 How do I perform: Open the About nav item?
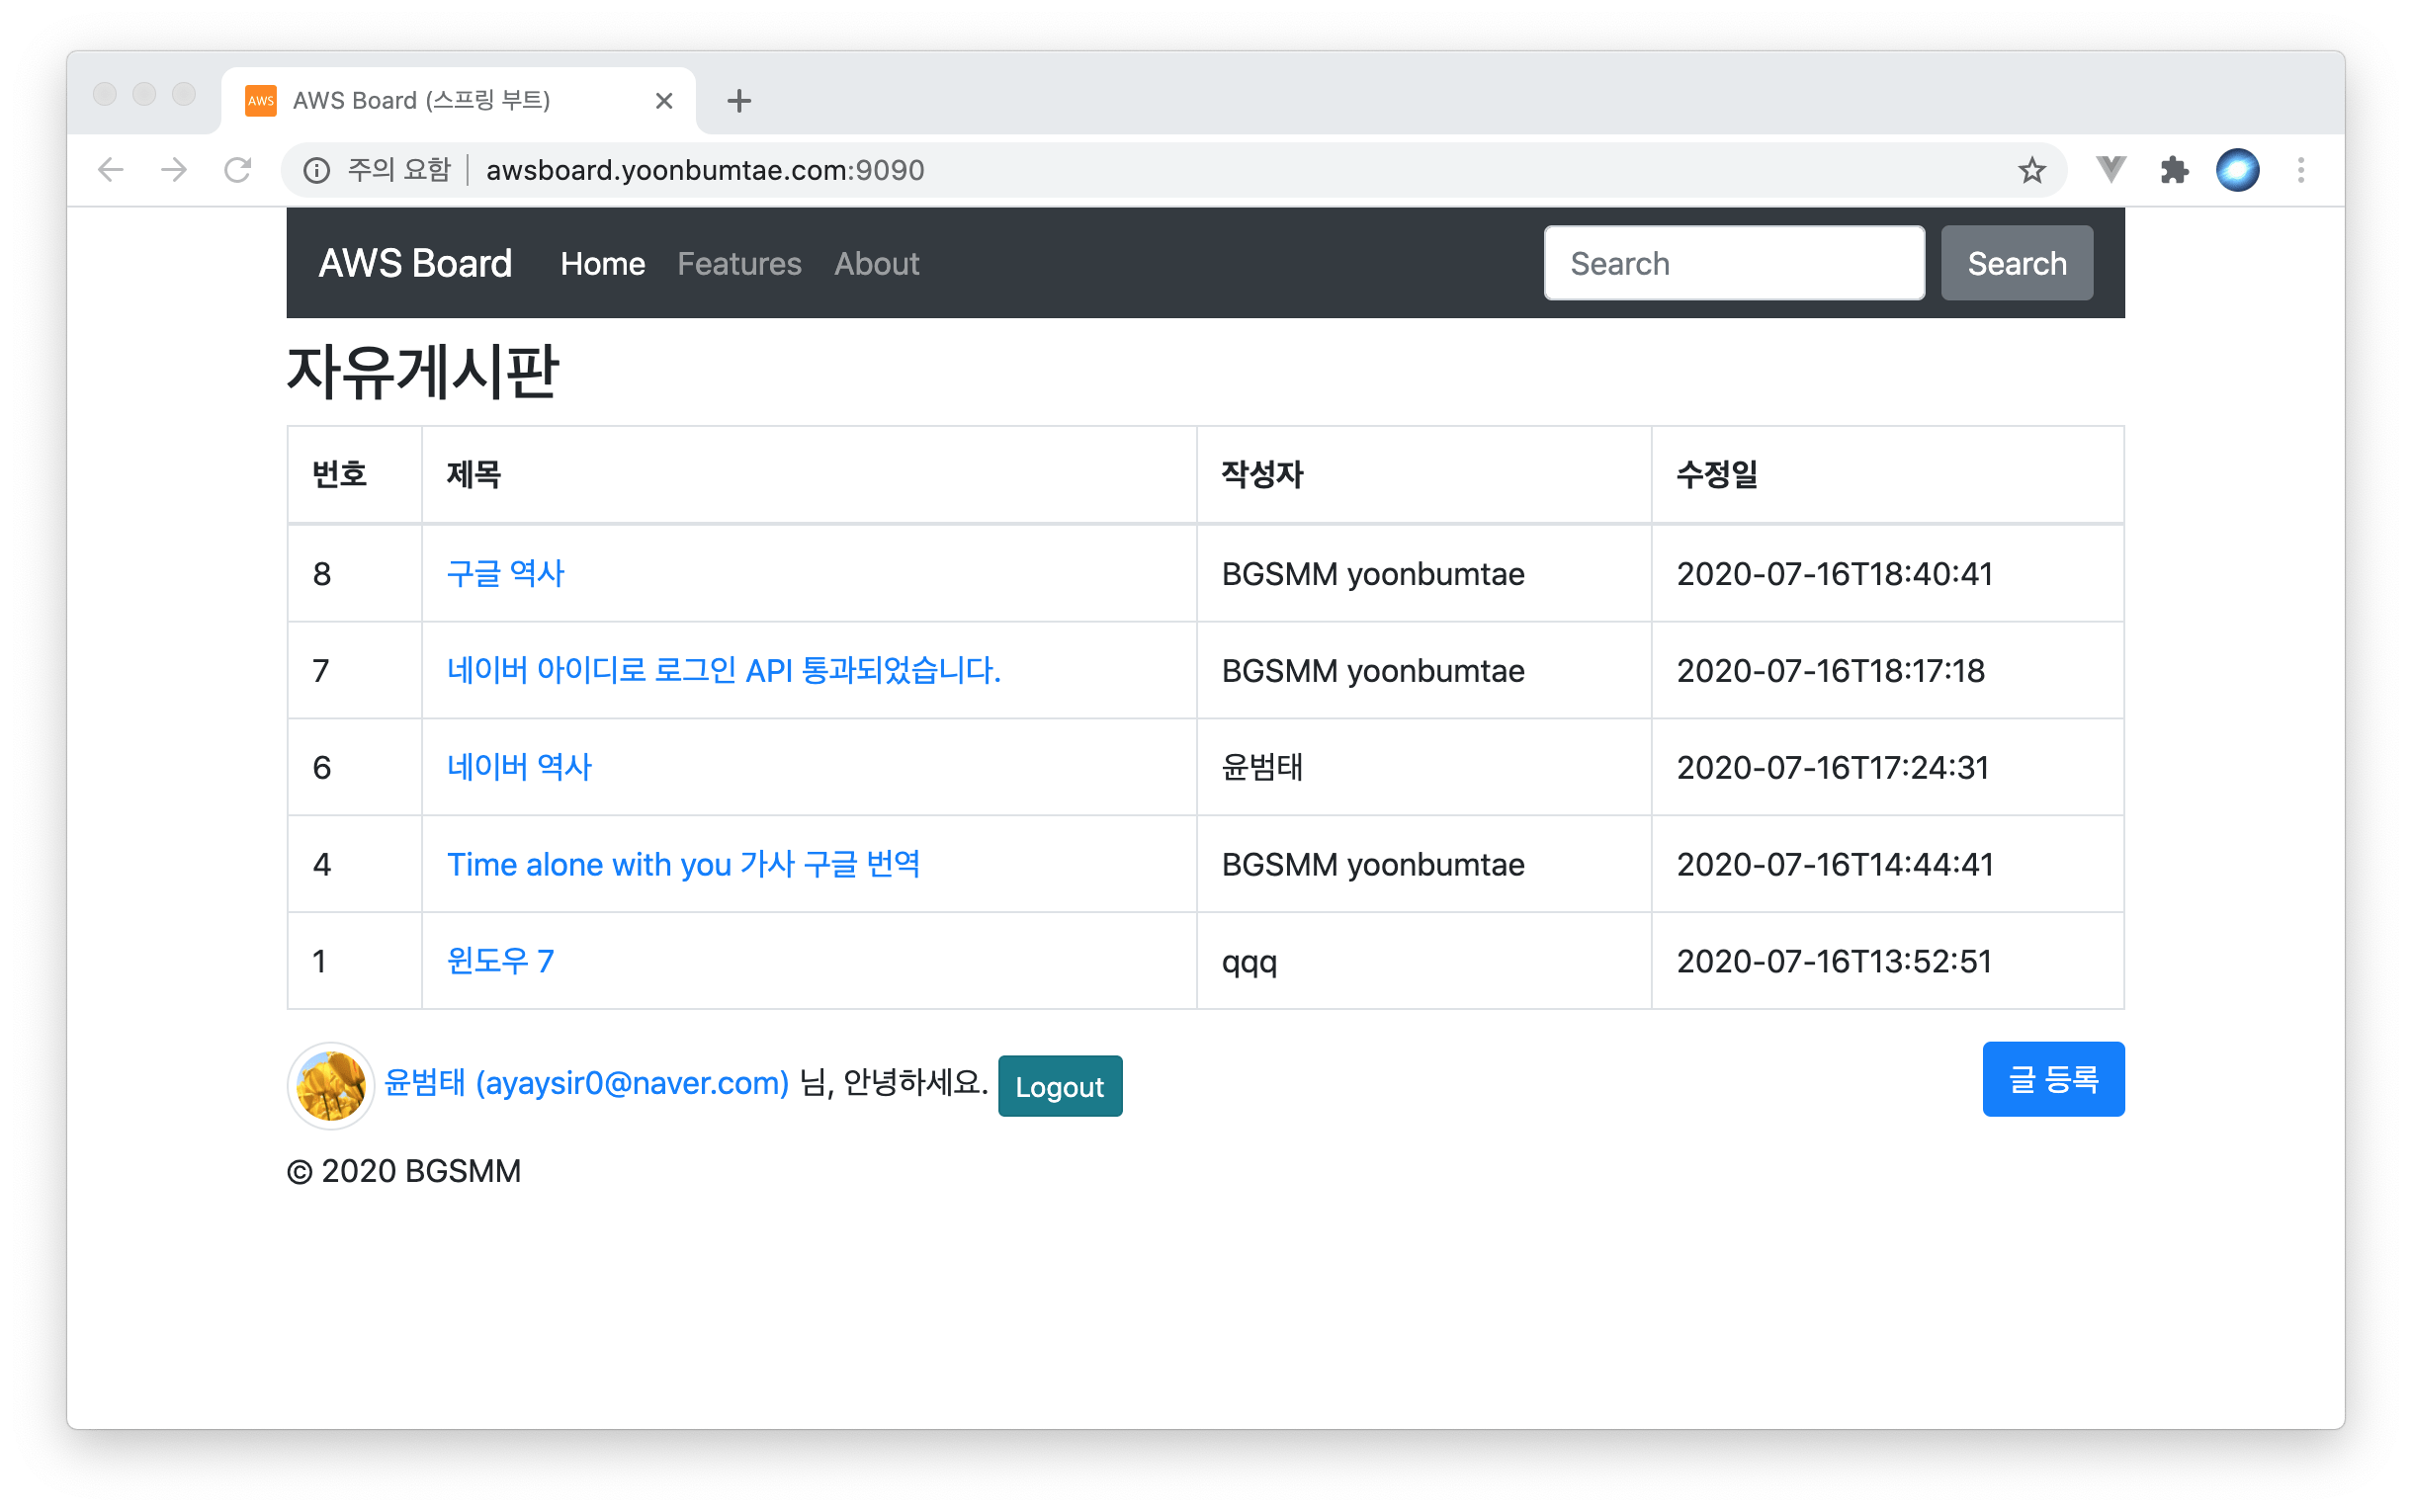coord(876,264)
